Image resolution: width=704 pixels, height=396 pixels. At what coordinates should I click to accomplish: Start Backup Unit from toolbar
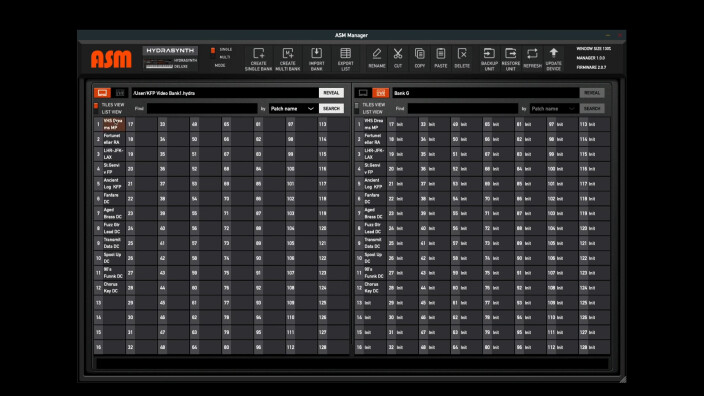coord(489,59)
